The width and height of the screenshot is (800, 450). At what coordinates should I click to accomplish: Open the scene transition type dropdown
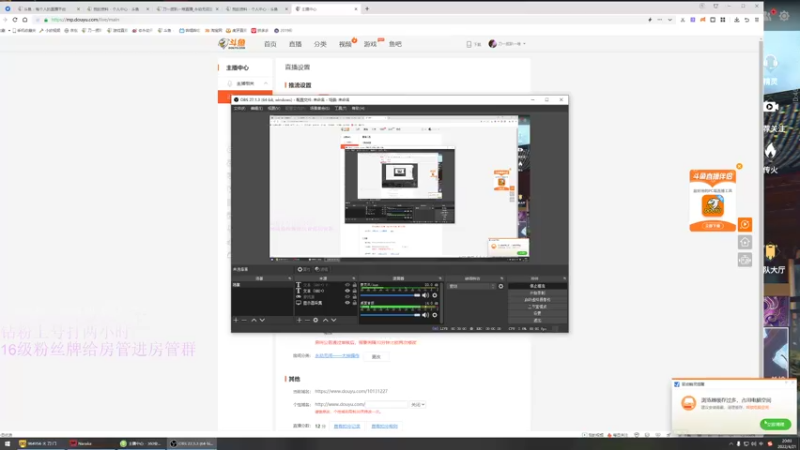click(472, 286)
